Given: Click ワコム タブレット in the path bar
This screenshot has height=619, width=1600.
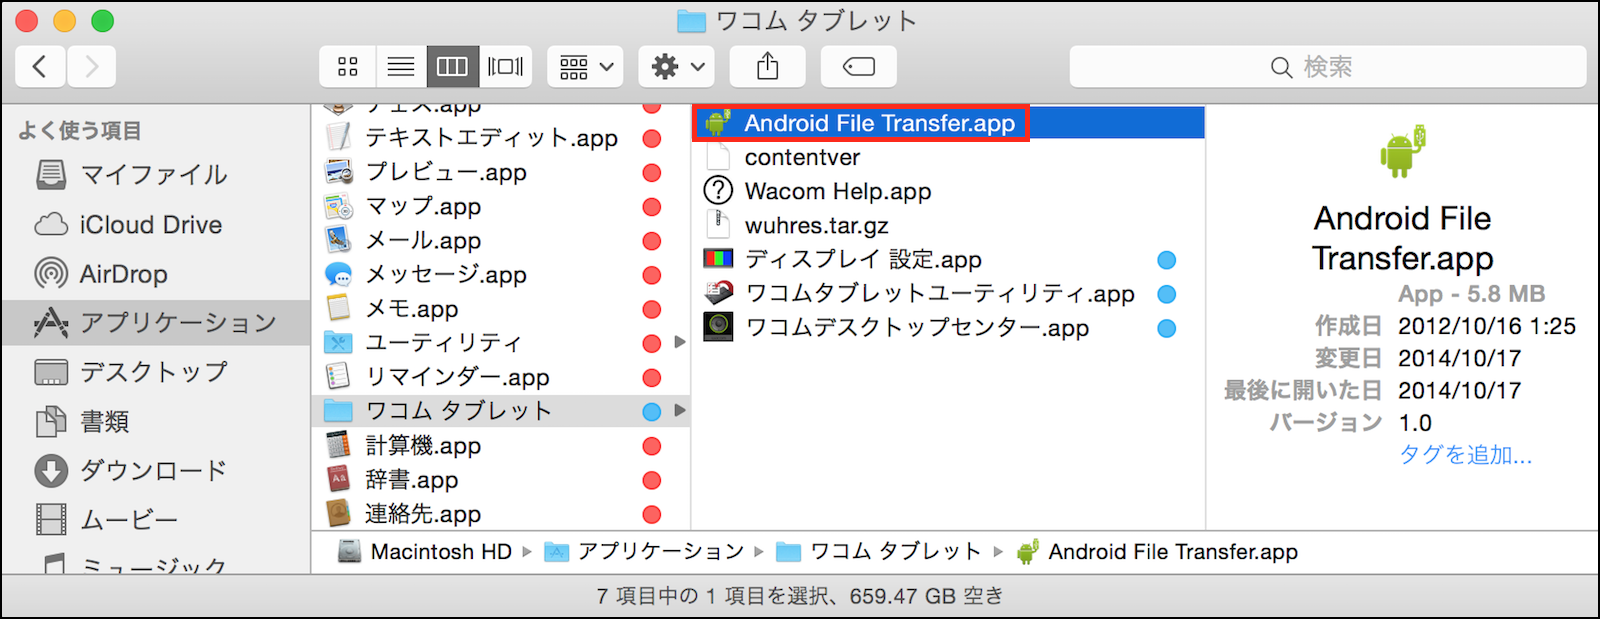Looking at the screenshot, I should pyautogui.click(x=880, y=552).
